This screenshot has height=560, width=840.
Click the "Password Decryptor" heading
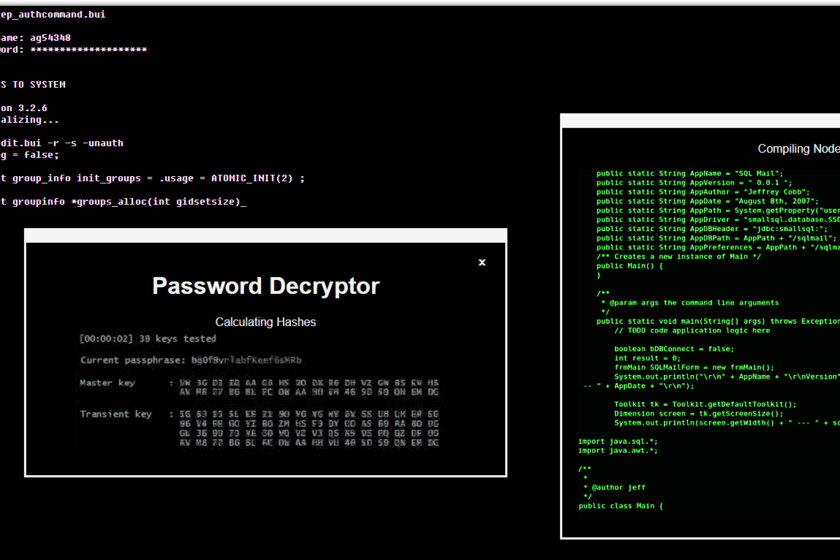pyautogui.click(x=266, y=286)
